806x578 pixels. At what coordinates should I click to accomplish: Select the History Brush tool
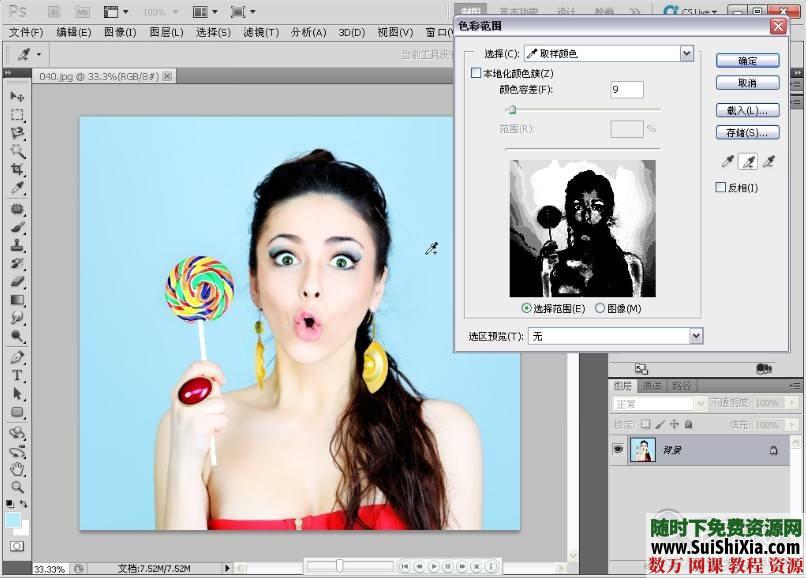[x=17, y=264]
